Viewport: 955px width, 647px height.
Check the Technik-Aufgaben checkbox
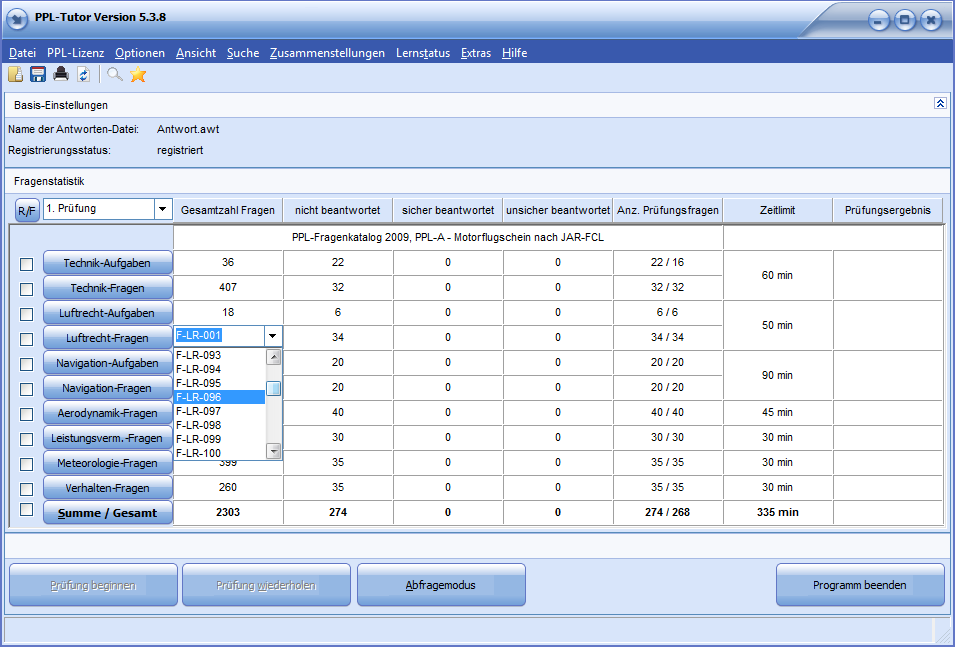[x=26, y=264]
